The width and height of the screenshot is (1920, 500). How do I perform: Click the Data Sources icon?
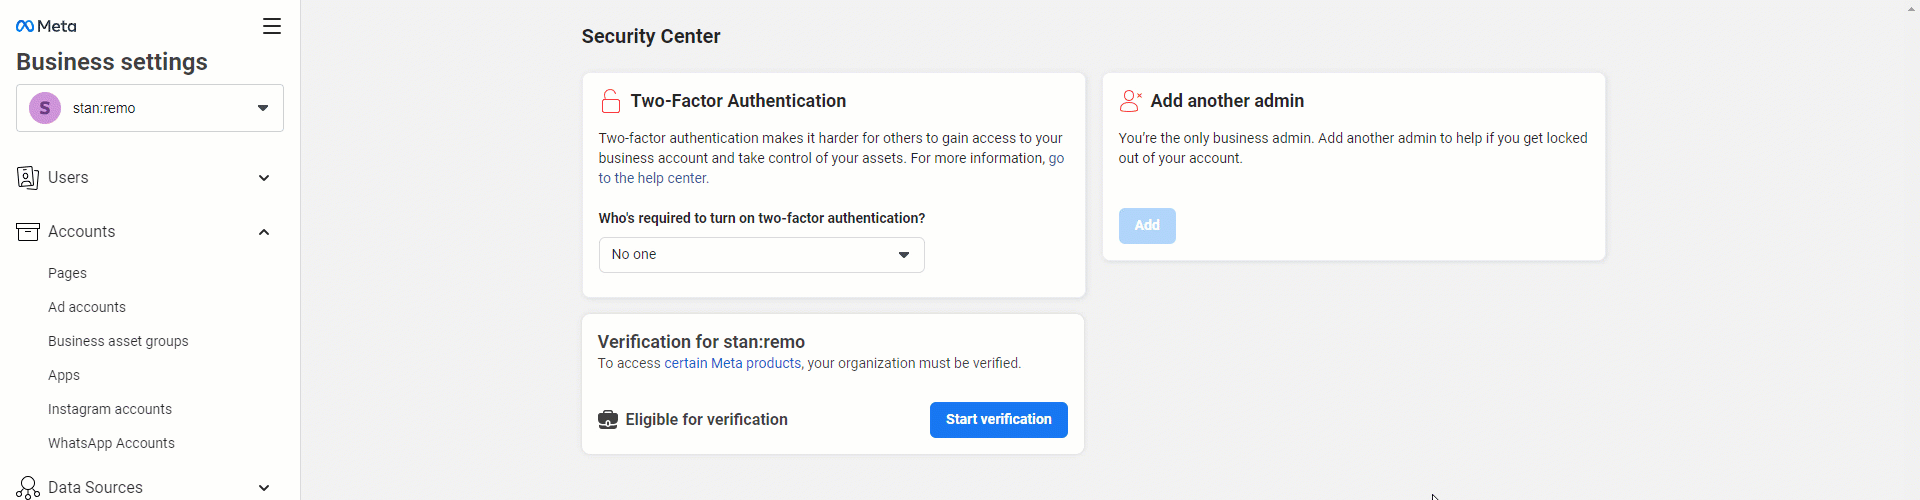click(28, 488)
